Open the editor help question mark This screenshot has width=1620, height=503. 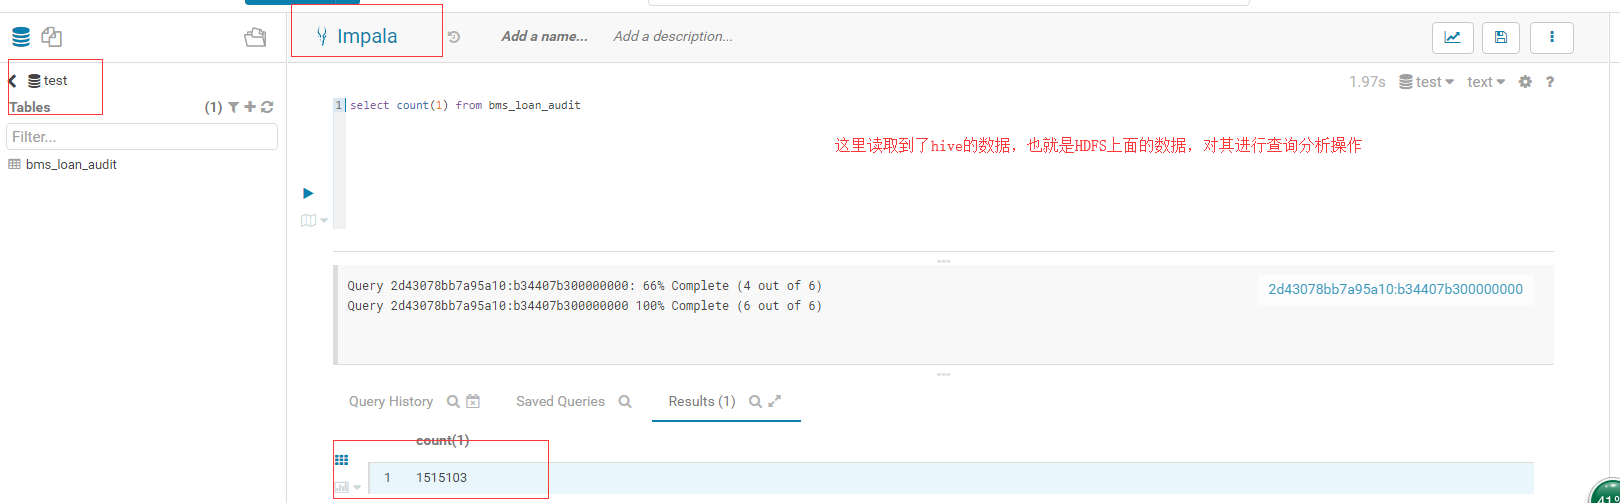pos(1550,82)
